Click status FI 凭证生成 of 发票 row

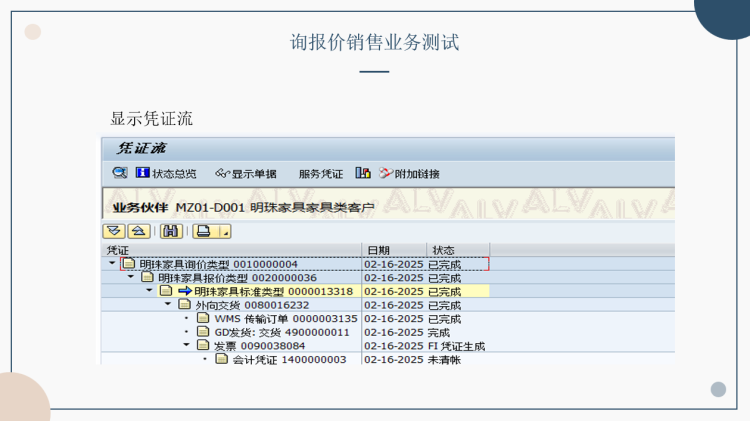point(456,346)
